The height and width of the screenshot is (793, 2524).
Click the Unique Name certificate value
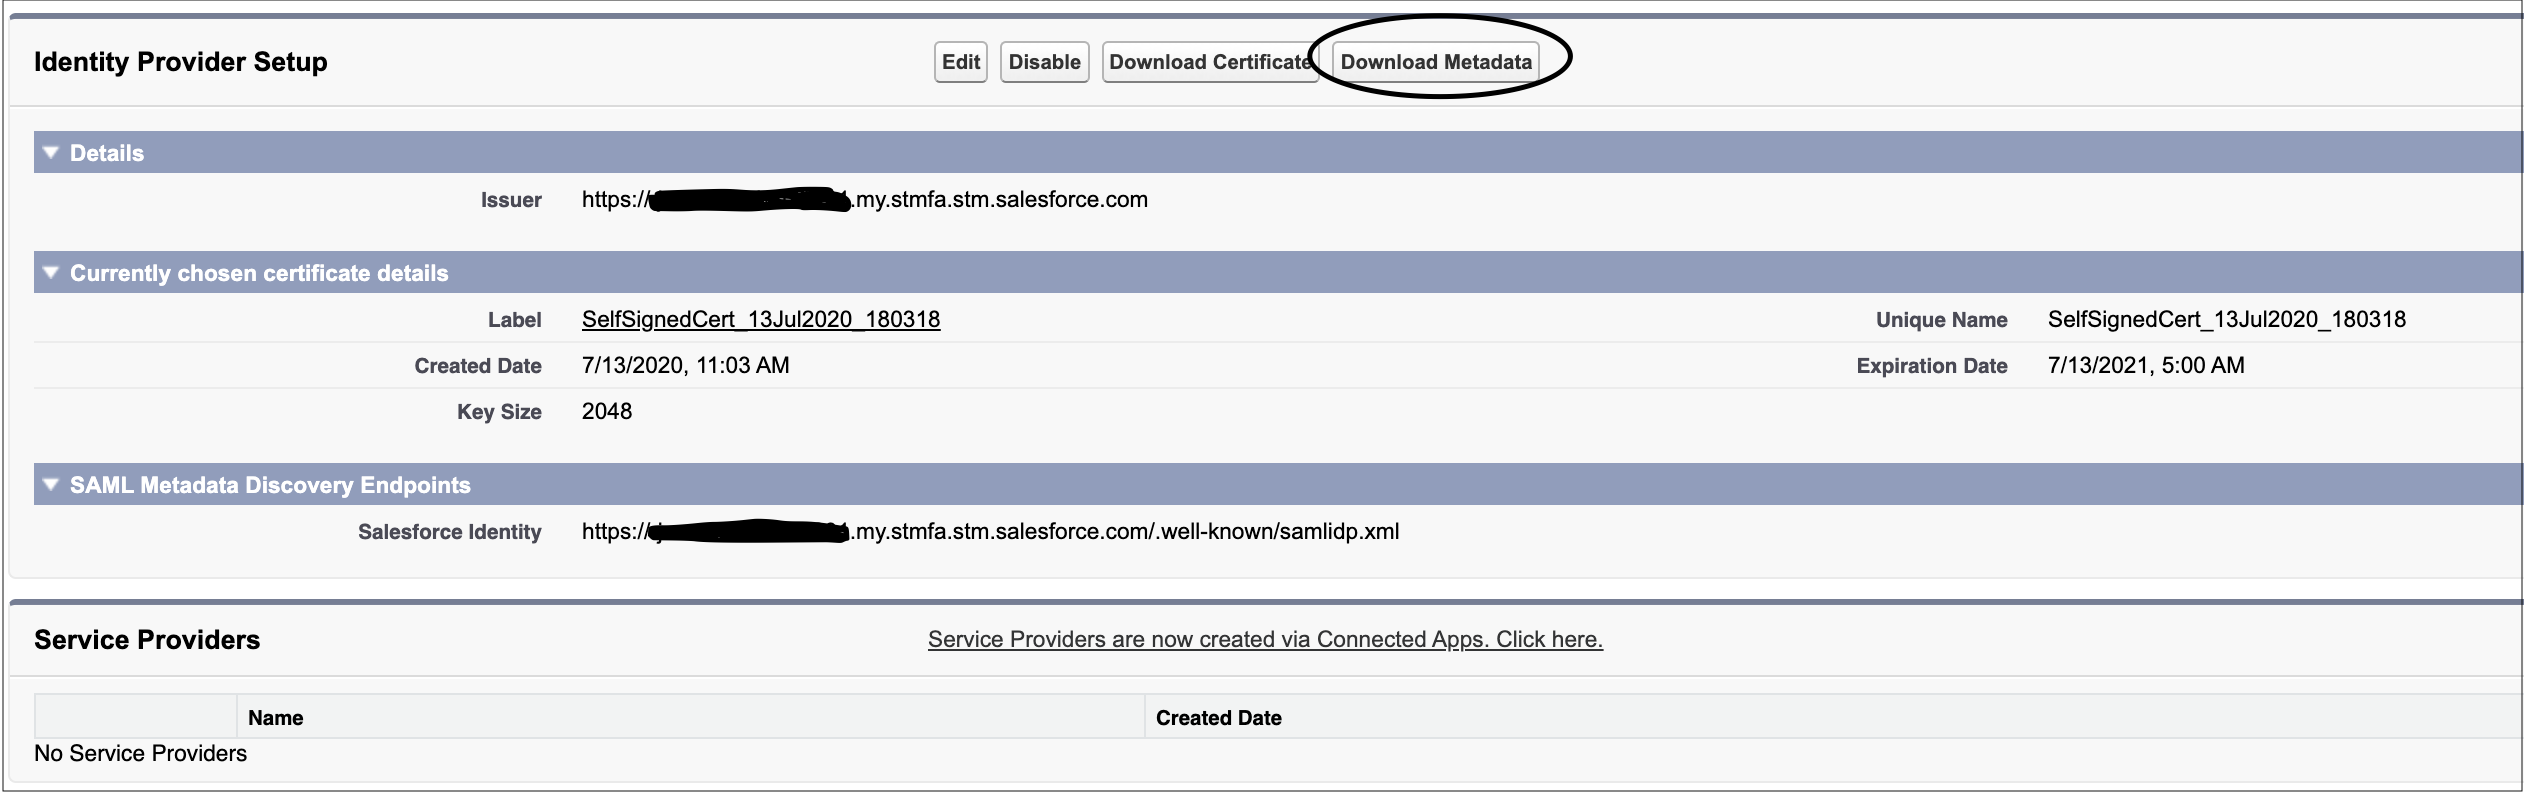tap(2226, 320)
